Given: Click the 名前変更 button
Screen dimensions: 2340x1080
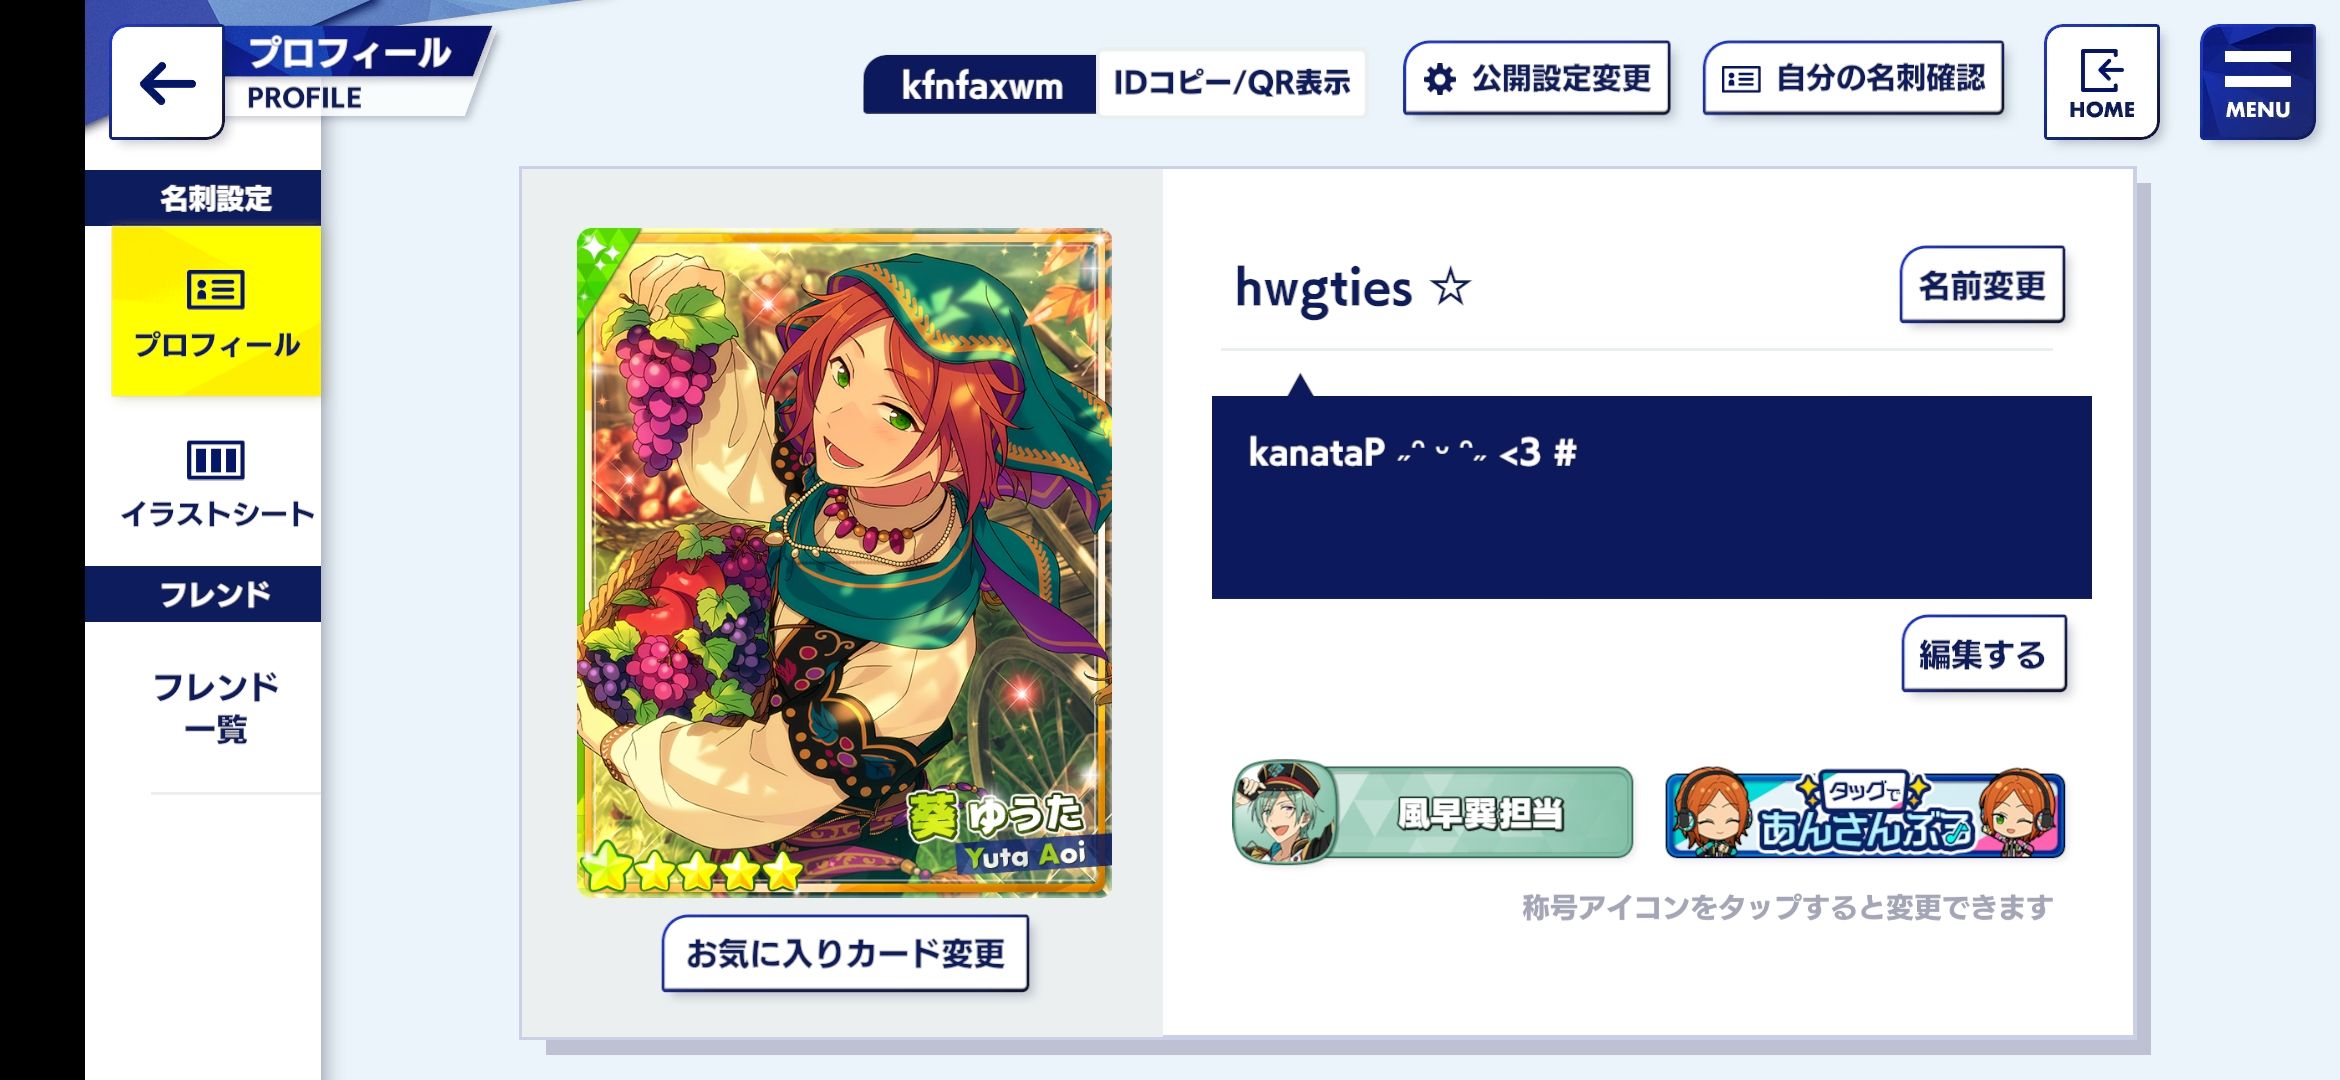Looking at the screenshot, I should tap(1982, 285).
